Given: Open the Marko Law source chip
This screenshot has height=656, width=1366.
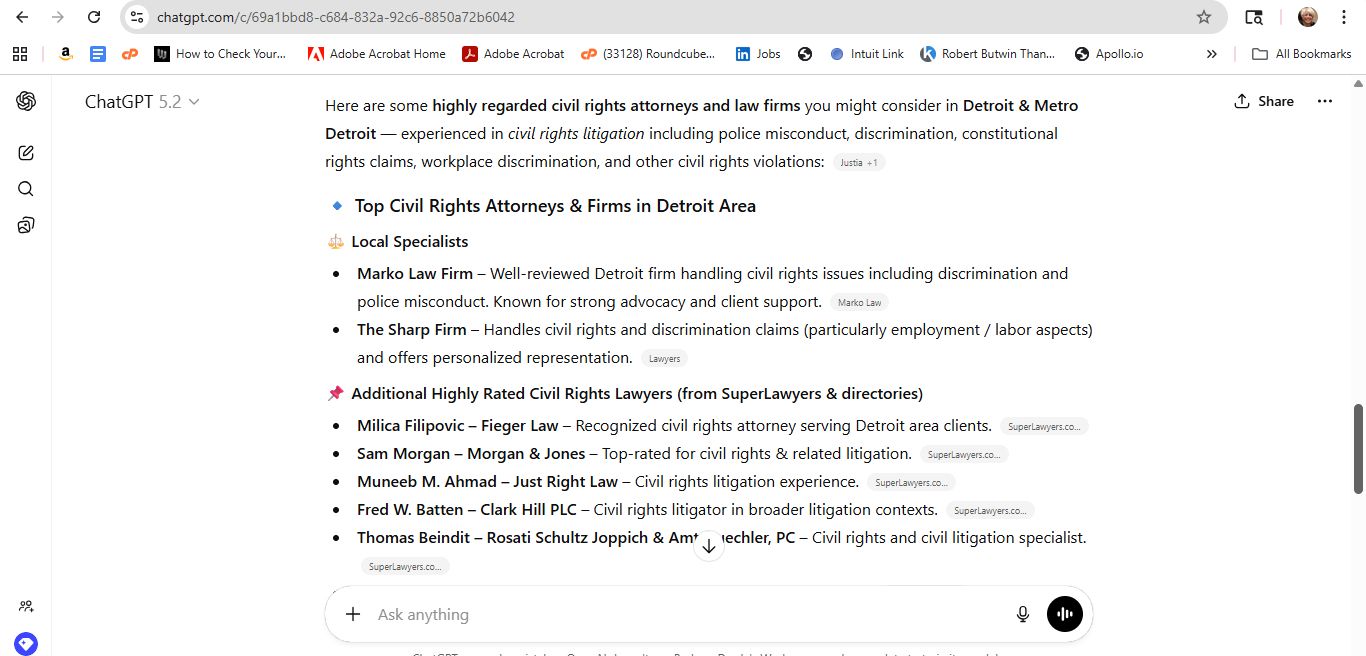Looking at the screenshot, I should pyautogui.click(x=859, y=302).
